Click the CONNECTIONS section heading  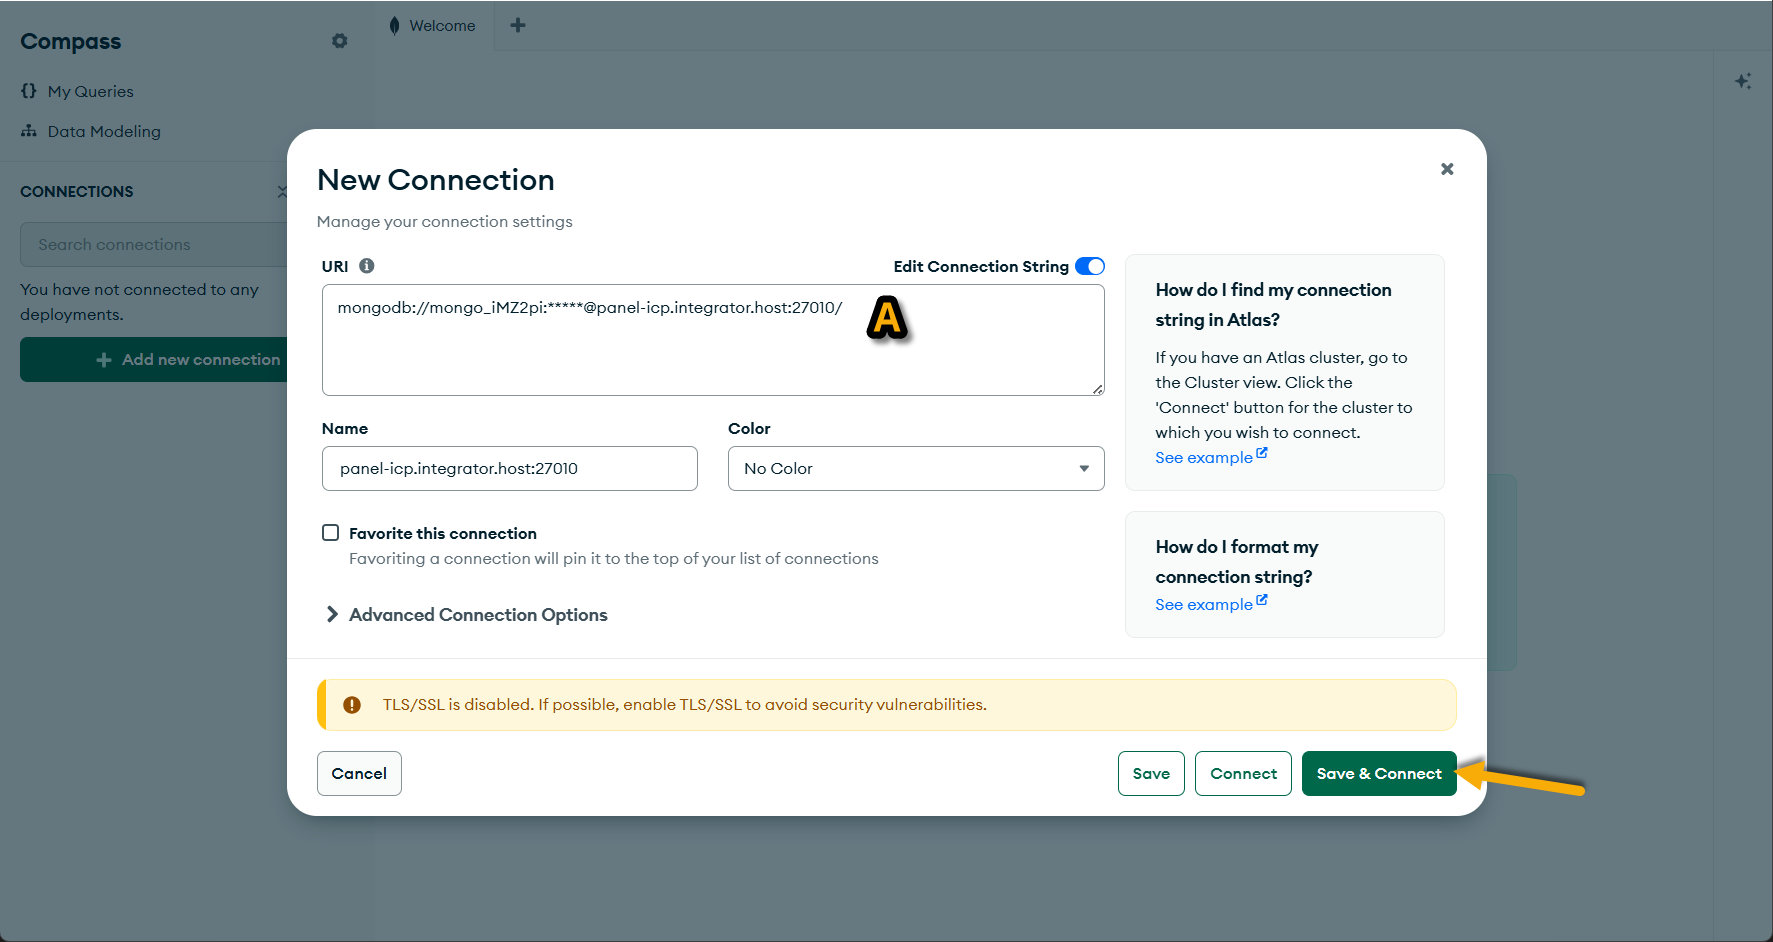tap(77, 192)
